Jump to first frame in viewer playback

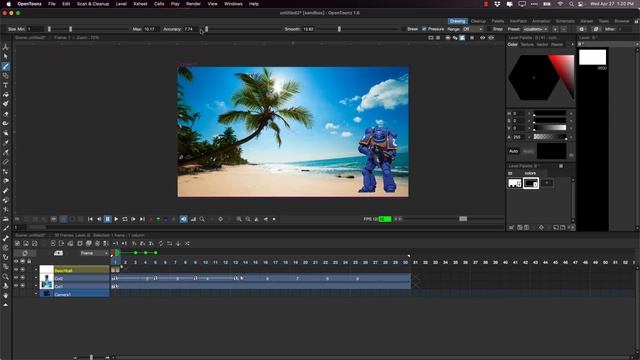click(x=90, y=219)
